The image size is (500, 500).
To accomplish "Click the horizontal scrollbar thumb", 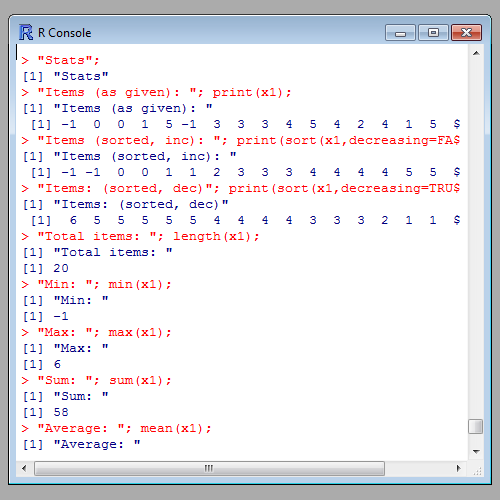I will click(x=209, y=468).
